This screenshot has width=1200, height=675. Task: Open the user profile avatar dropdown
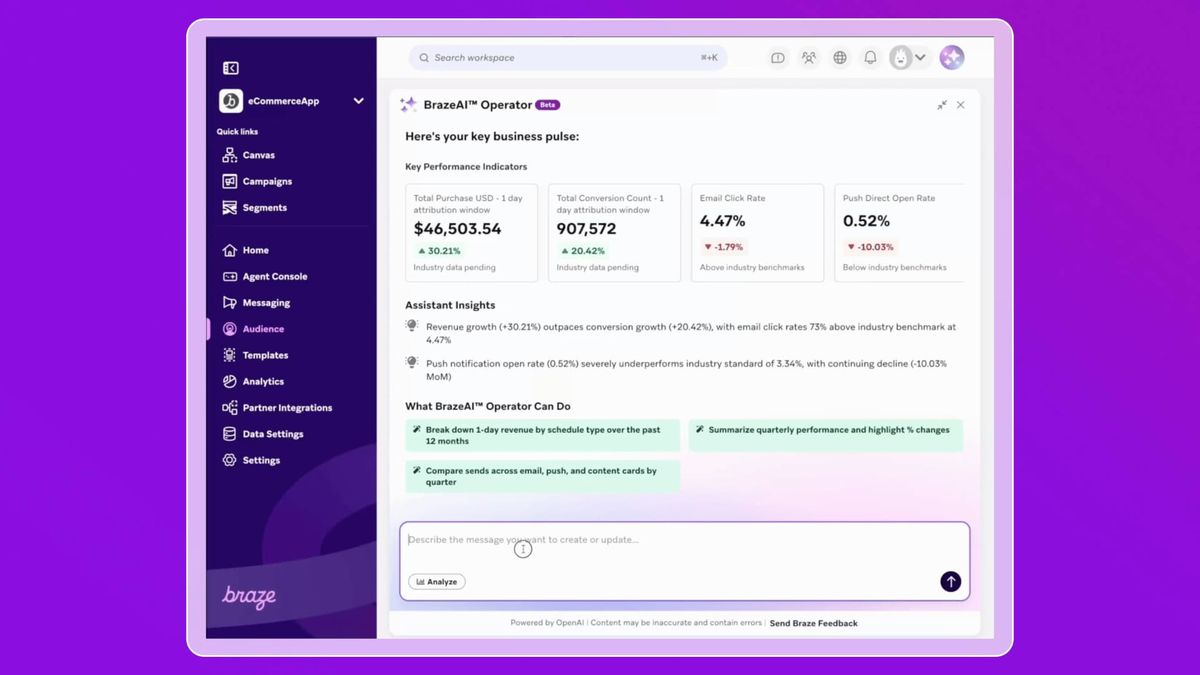coord(909,58)
